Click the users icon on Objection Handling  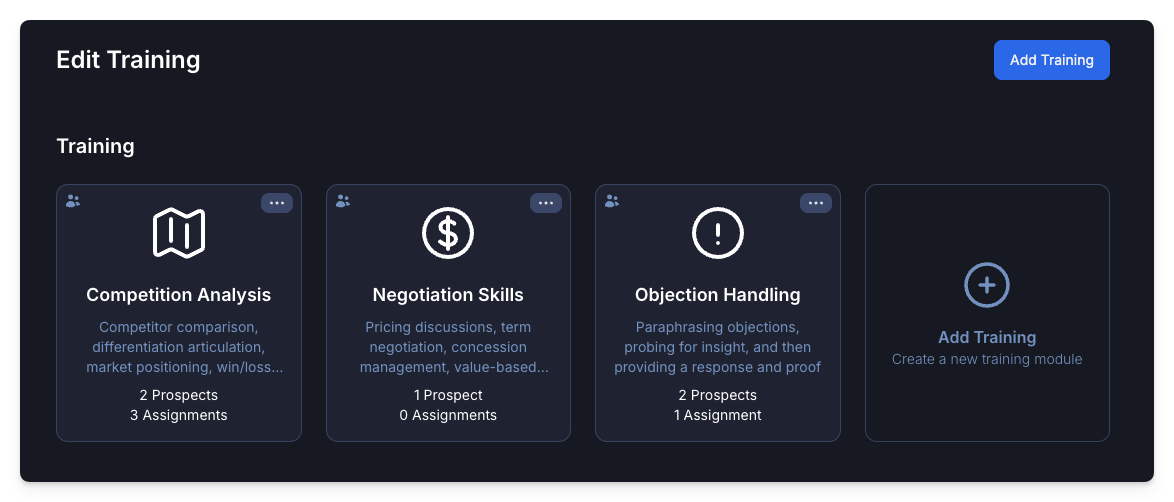(612, 201)
